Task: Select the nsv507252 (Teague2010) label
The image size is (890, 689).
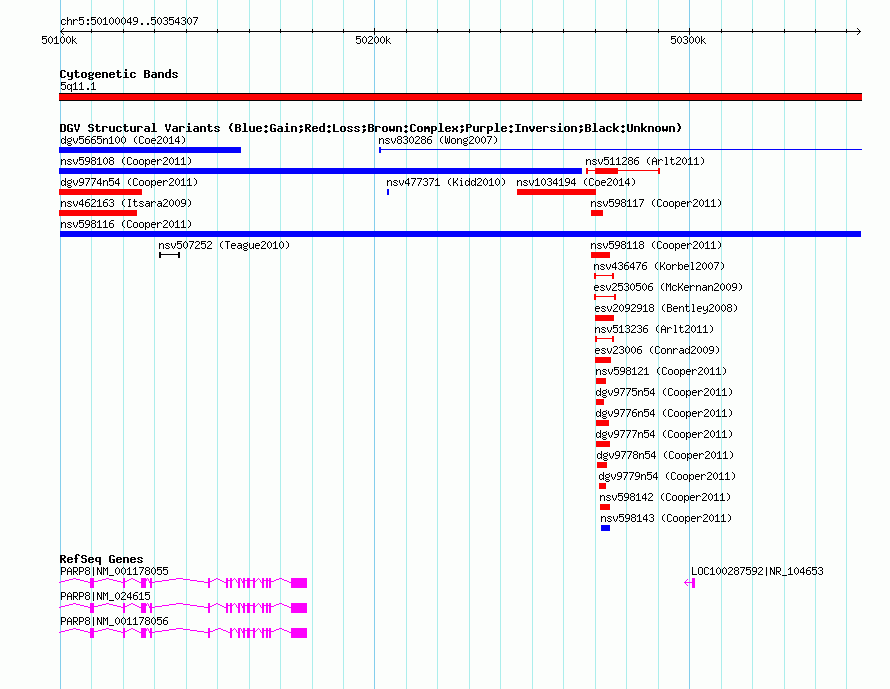Action: click(x=224, y=245)
